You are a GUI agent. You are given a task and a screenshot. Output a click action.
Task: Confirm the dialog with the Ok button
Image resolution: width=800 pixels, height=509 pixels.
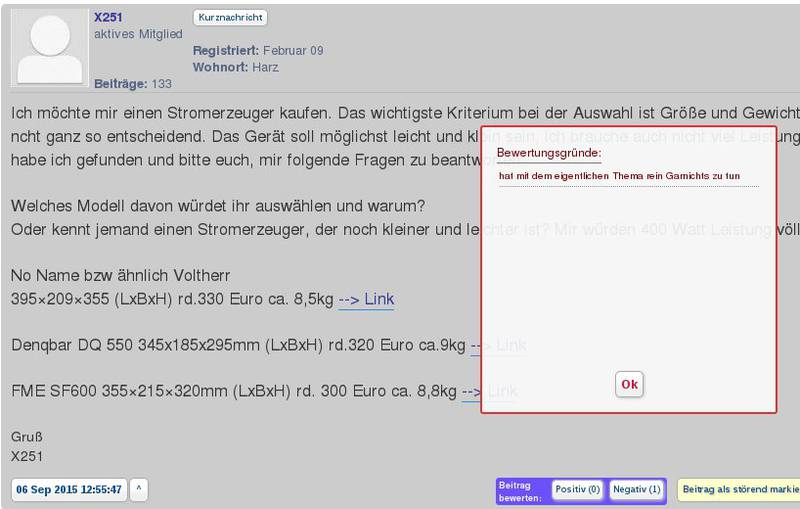[629, 384]
